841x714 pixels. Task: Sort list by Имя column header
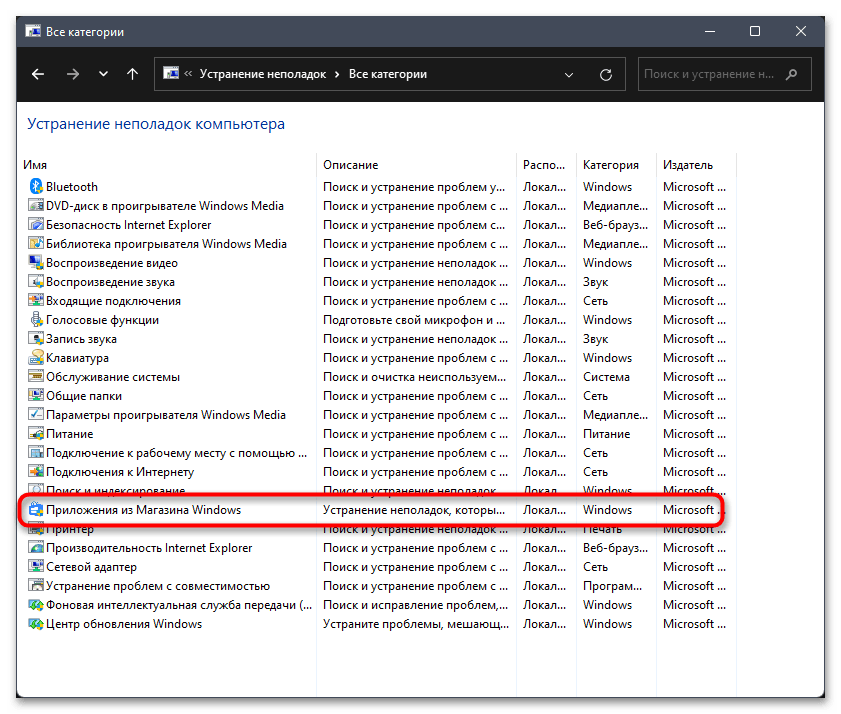pyautogui.click(x=36, y=165)
